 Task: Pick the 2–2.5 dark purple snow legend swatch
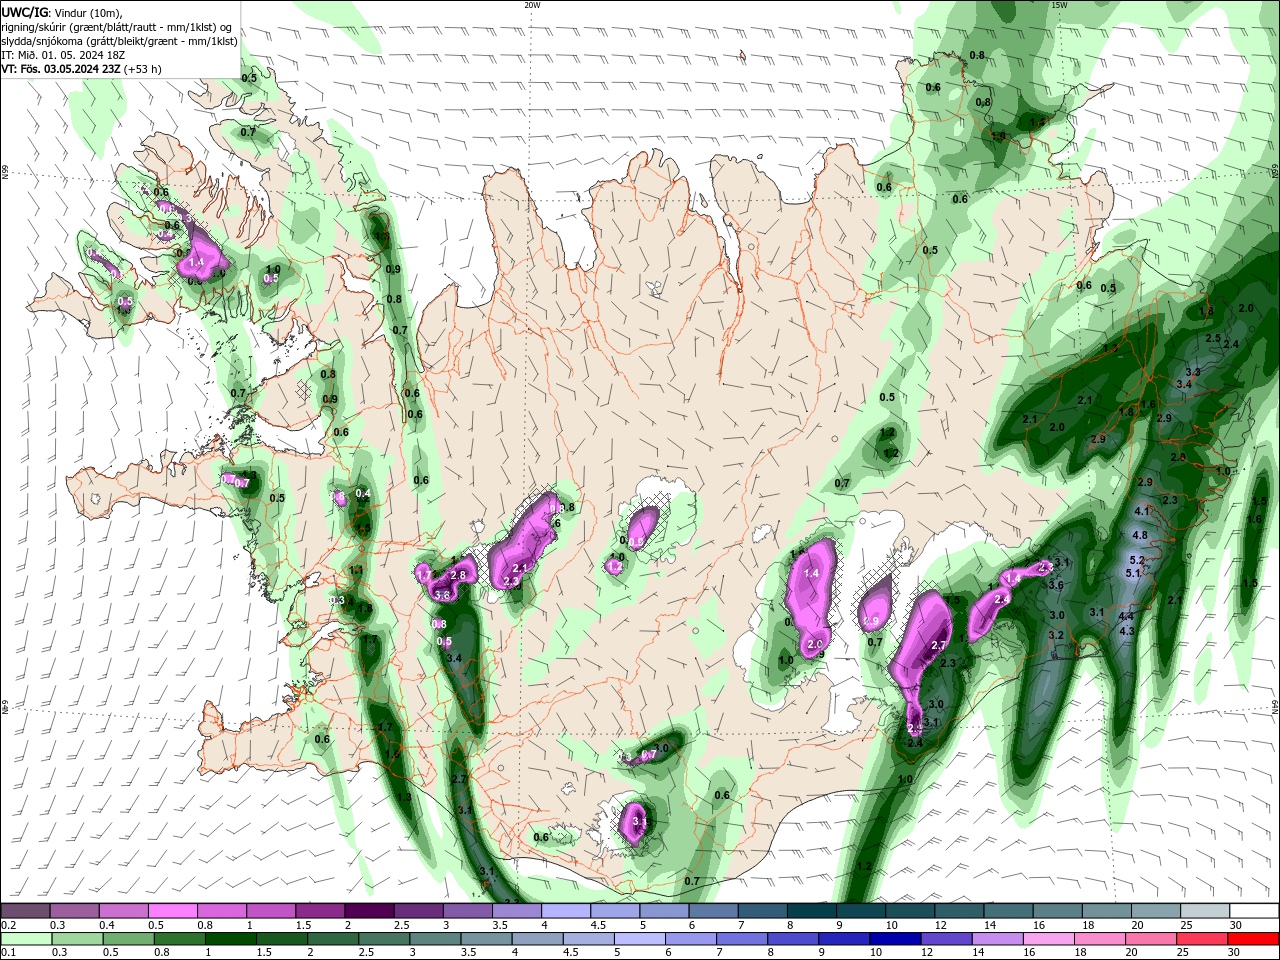pos(369,911)
